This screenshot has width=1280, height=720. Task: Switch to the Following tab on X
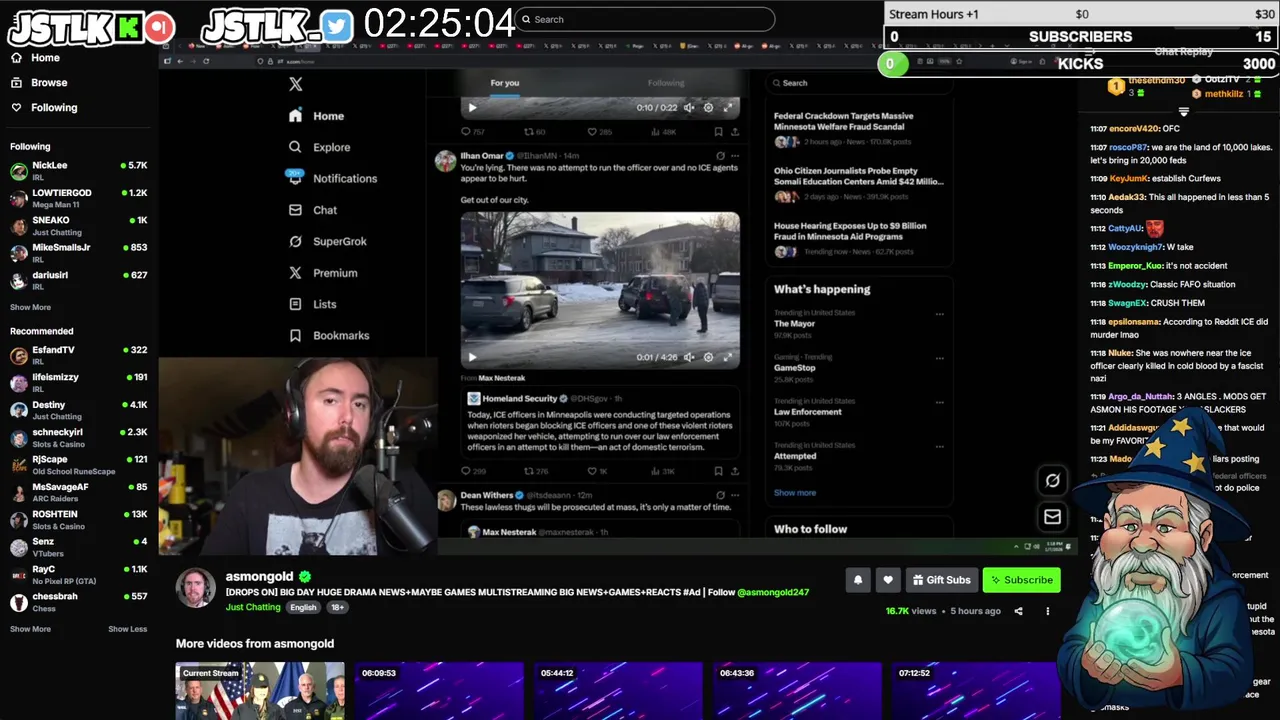pyautogui.click(x=666, y=83)
